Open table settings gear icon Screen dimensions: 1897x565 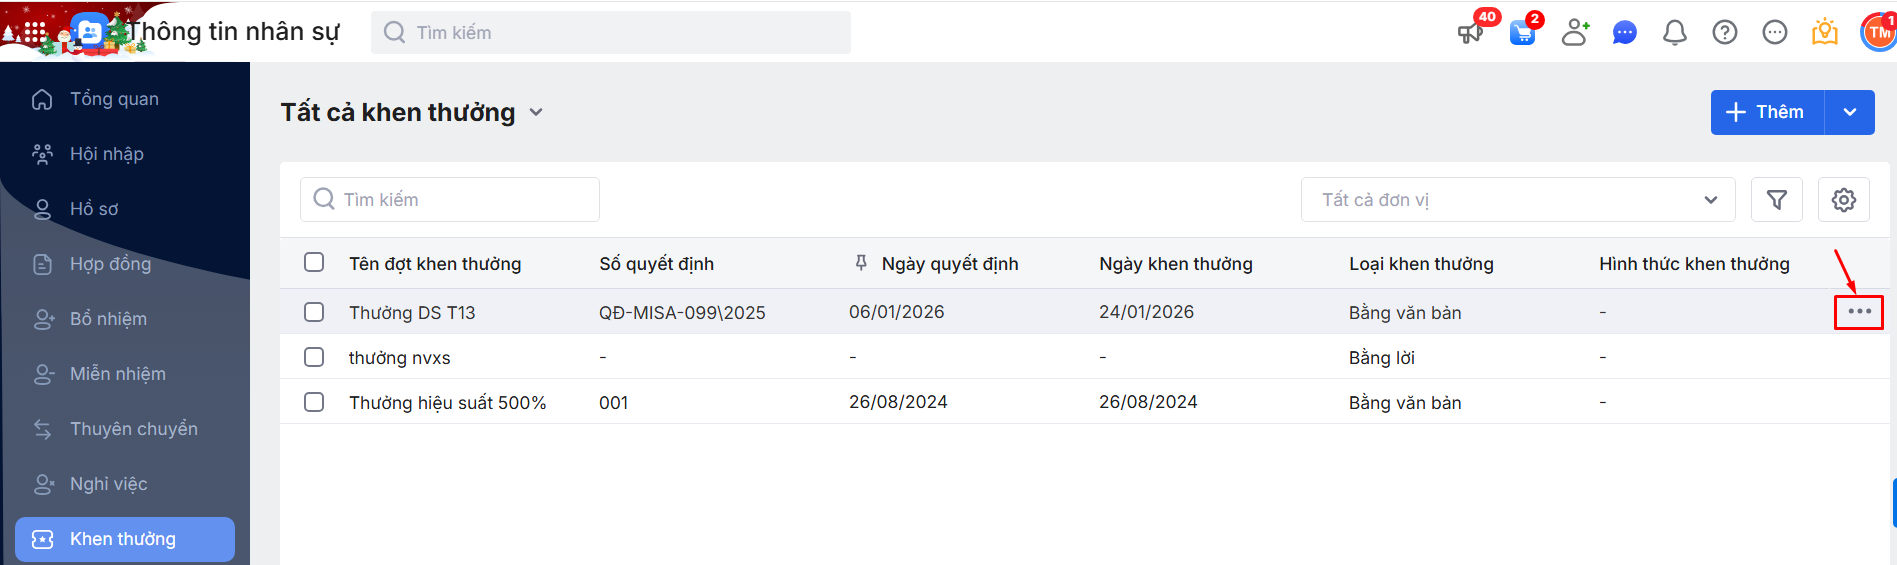coord(1844,200)
